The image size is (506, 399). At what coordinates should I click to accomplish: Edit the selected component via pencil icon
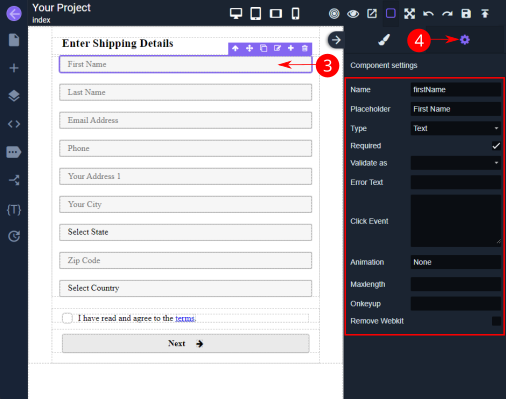click(277, 48)
